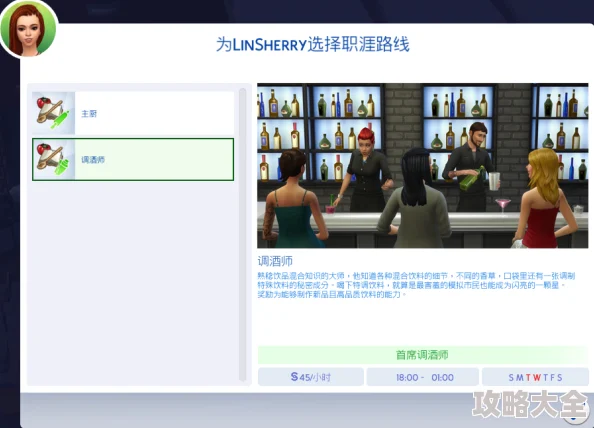This screenshot has height=428, width=594.
Task: Click the mixologist branch description paragraph
Action: click(x=416, y=285)
